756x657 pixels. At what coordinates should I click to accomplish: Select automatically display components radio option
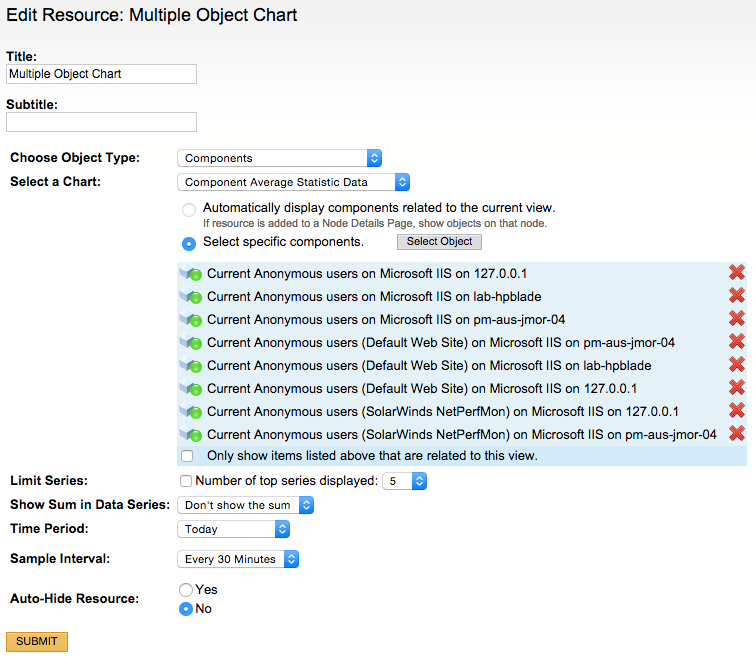pos(189,210)
